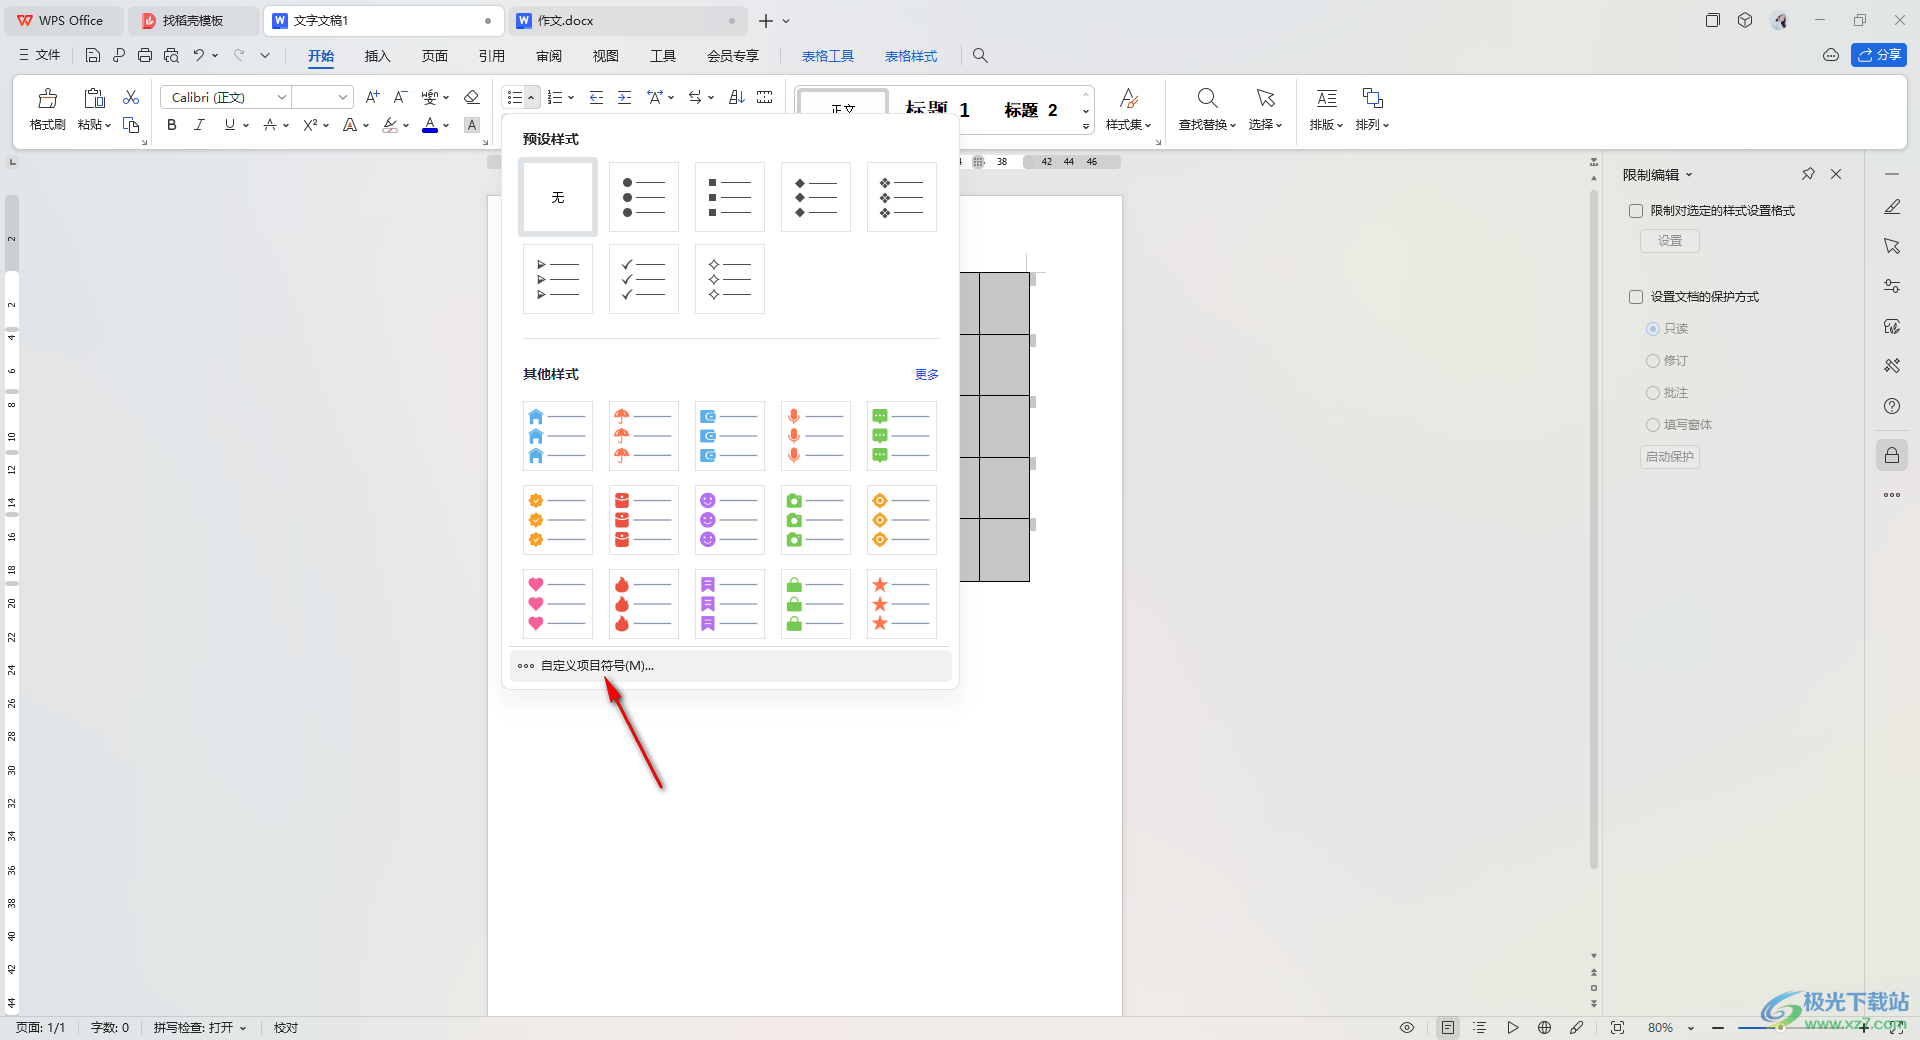Click the character shading A icon

coord(472,125)
